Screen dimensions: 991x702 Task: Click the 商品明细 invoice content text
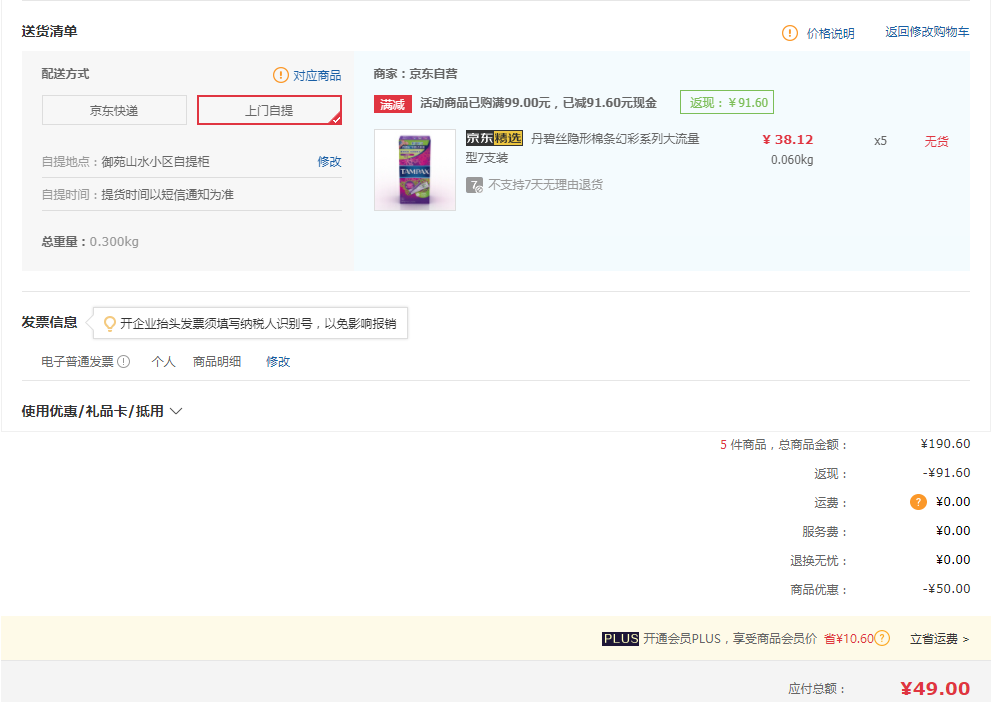(217, 361)
